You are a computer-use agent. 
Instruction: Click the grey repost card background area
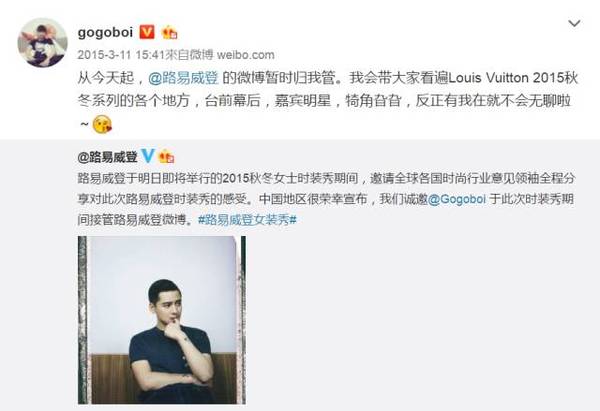click(x=421, y=318)
